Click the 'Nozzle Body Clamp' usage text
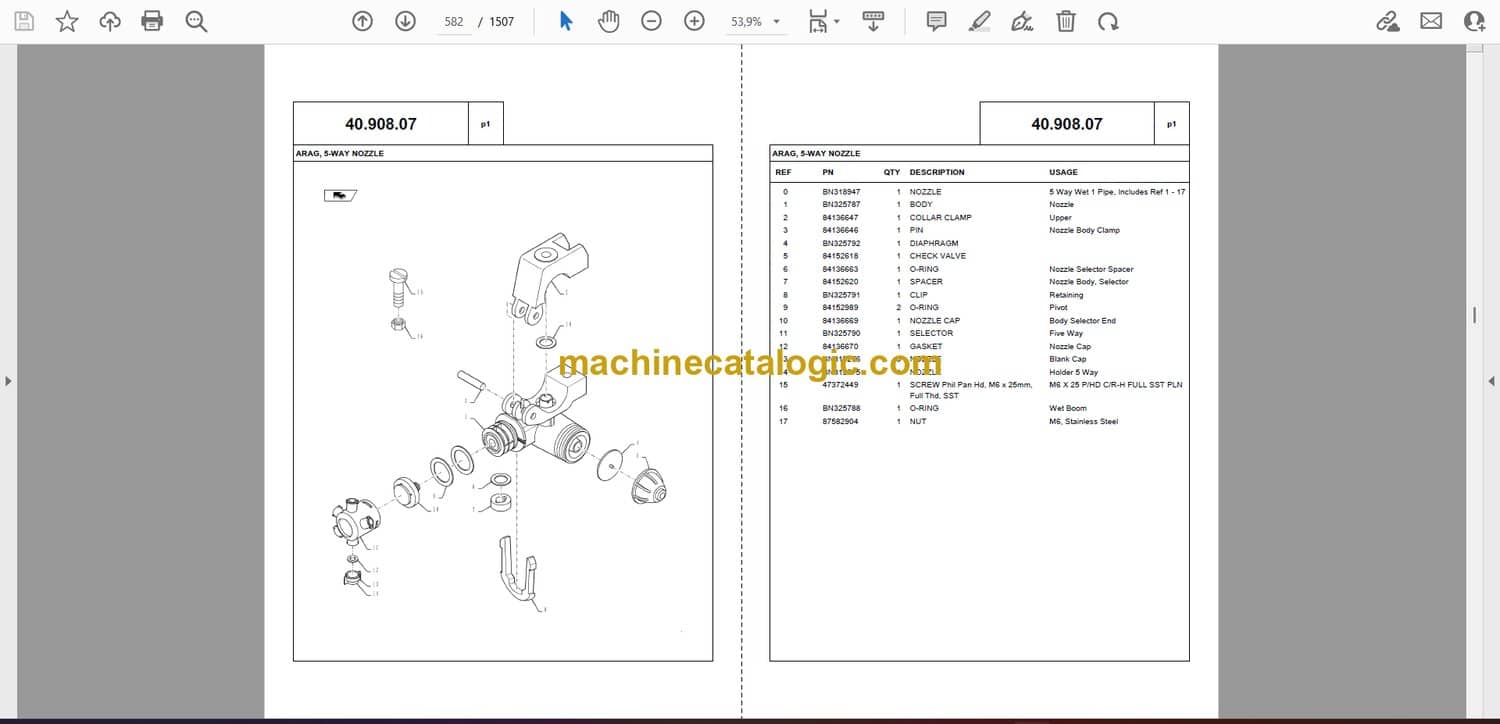Viewport: 1500px width, 724px height. tap(1084, 231)
